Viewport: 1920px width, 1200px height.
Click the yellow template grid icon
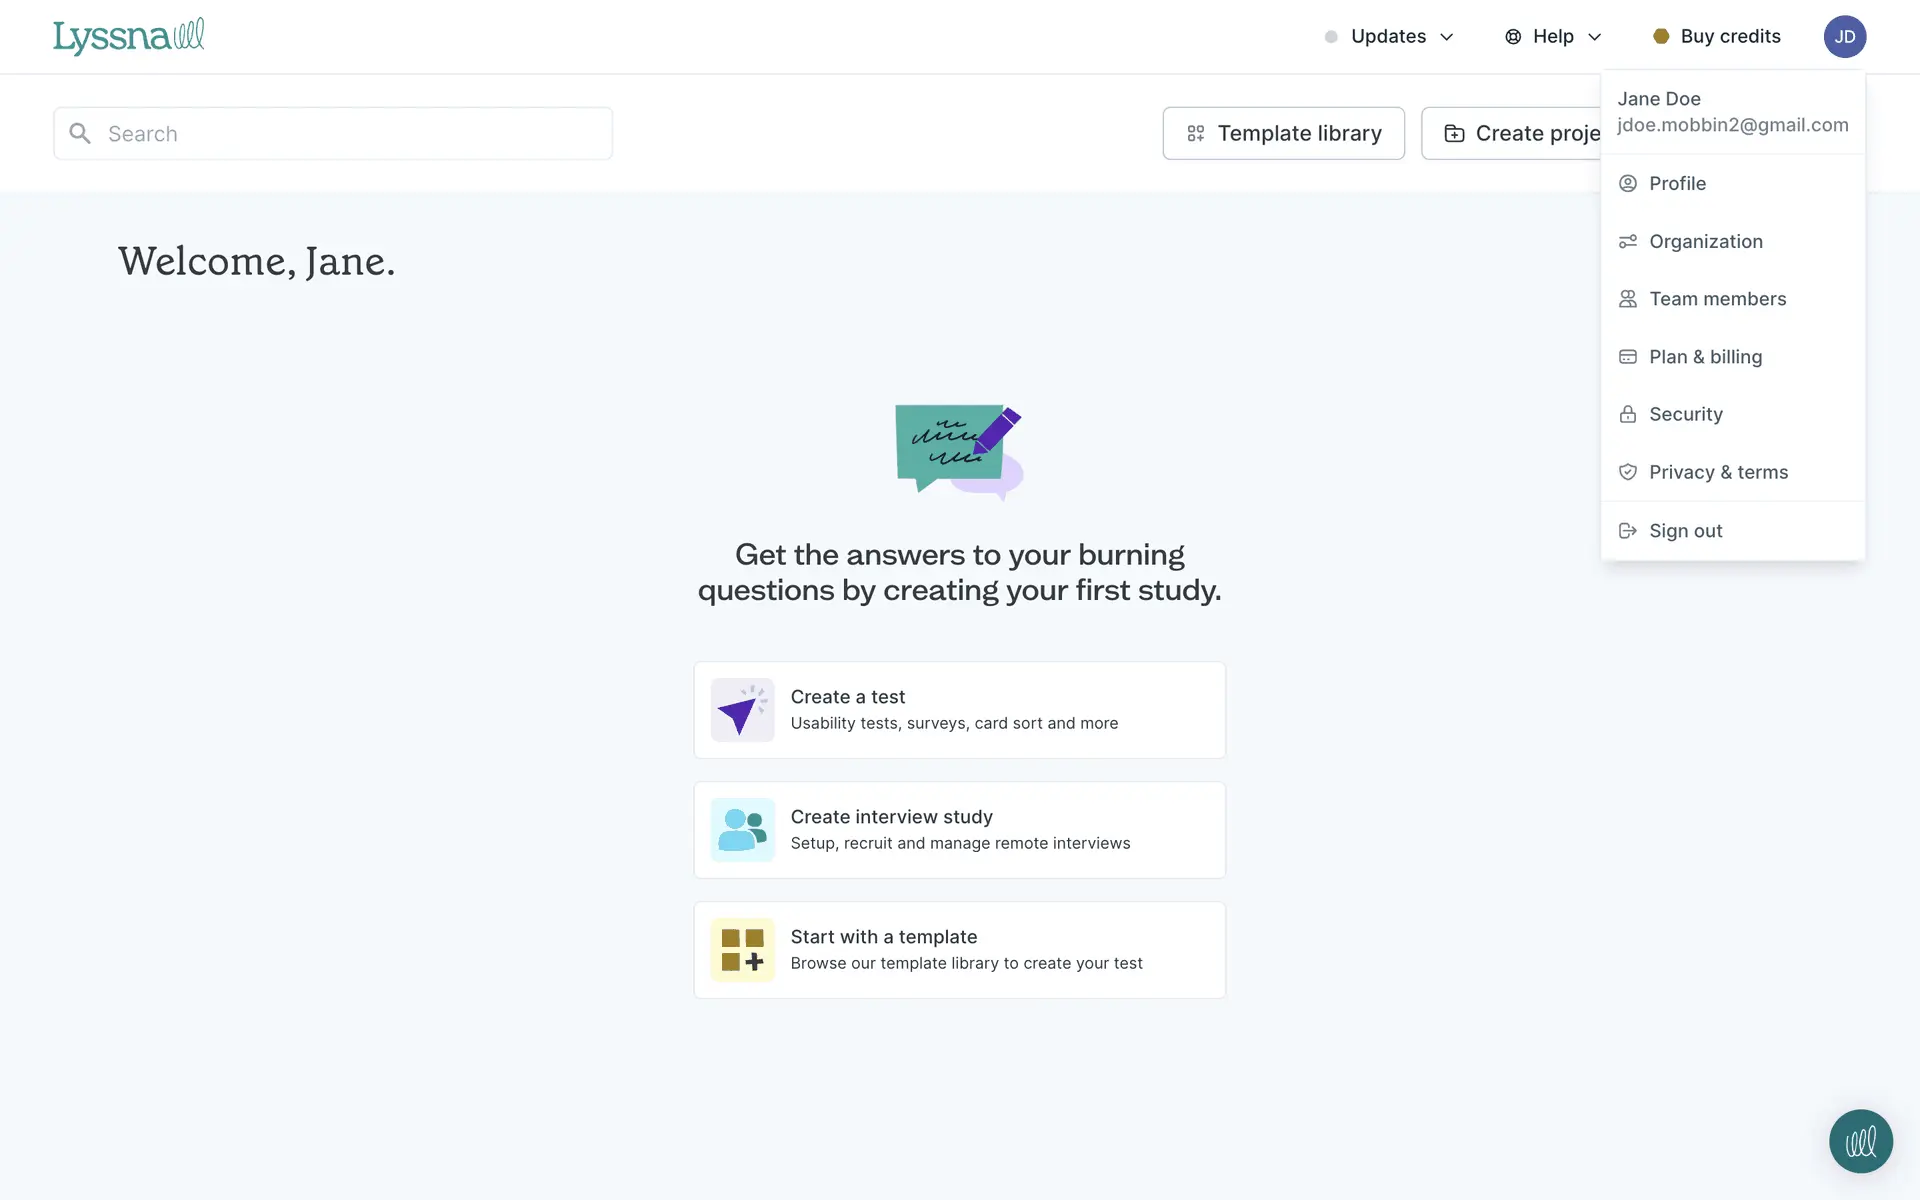click(742, 950)
